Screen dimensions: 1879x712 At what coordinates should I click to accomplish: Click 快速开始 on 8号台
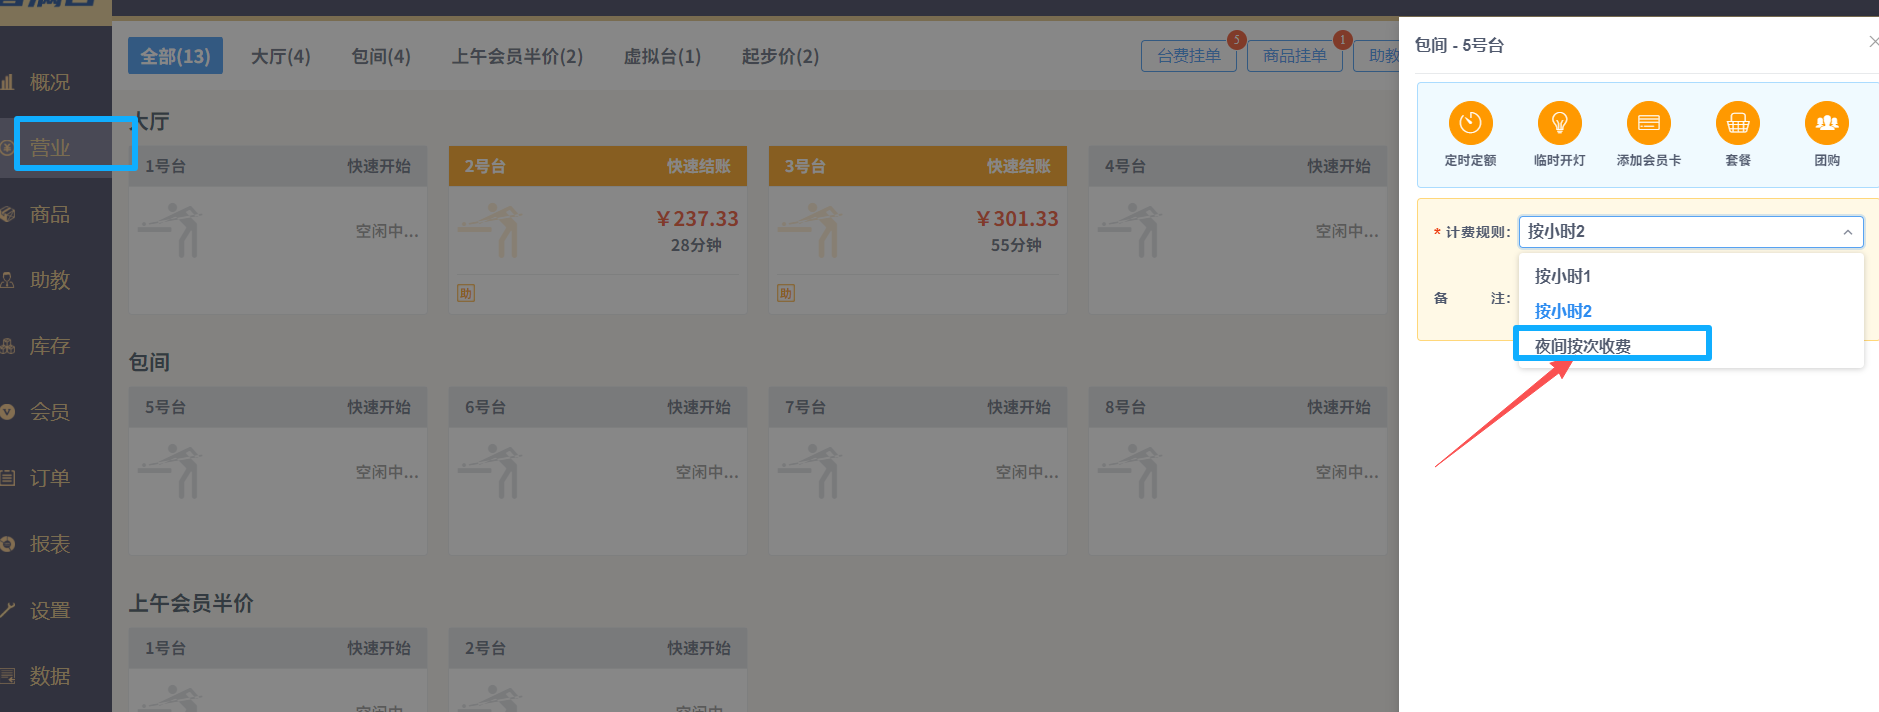(x=1339, y=407)
